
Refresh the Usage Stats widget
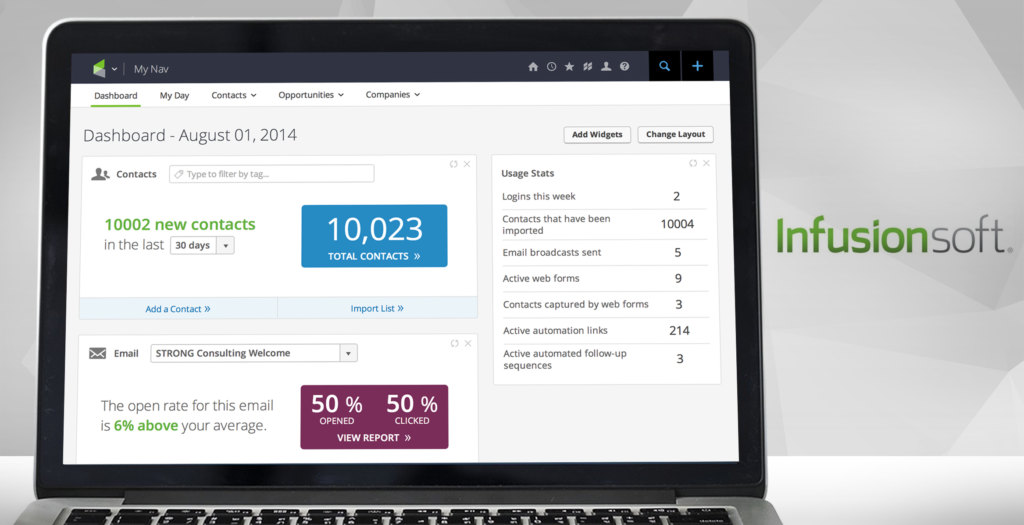pos(693,163)
